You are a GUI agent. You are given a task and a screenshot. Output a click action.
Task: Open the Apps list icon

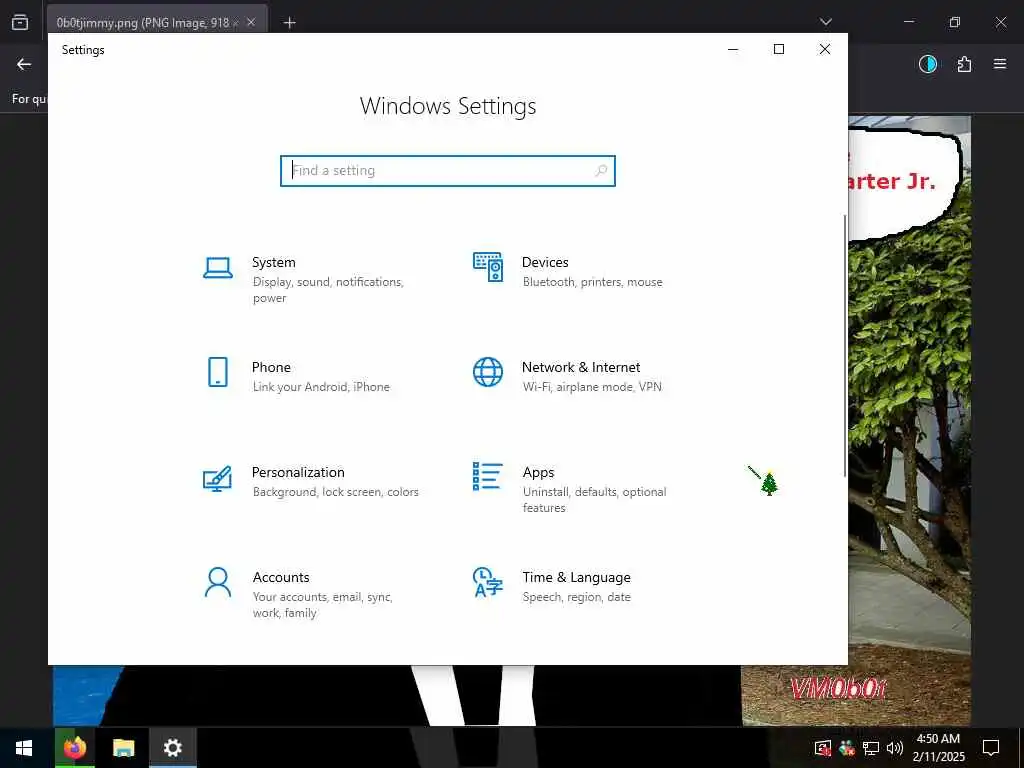488,476
